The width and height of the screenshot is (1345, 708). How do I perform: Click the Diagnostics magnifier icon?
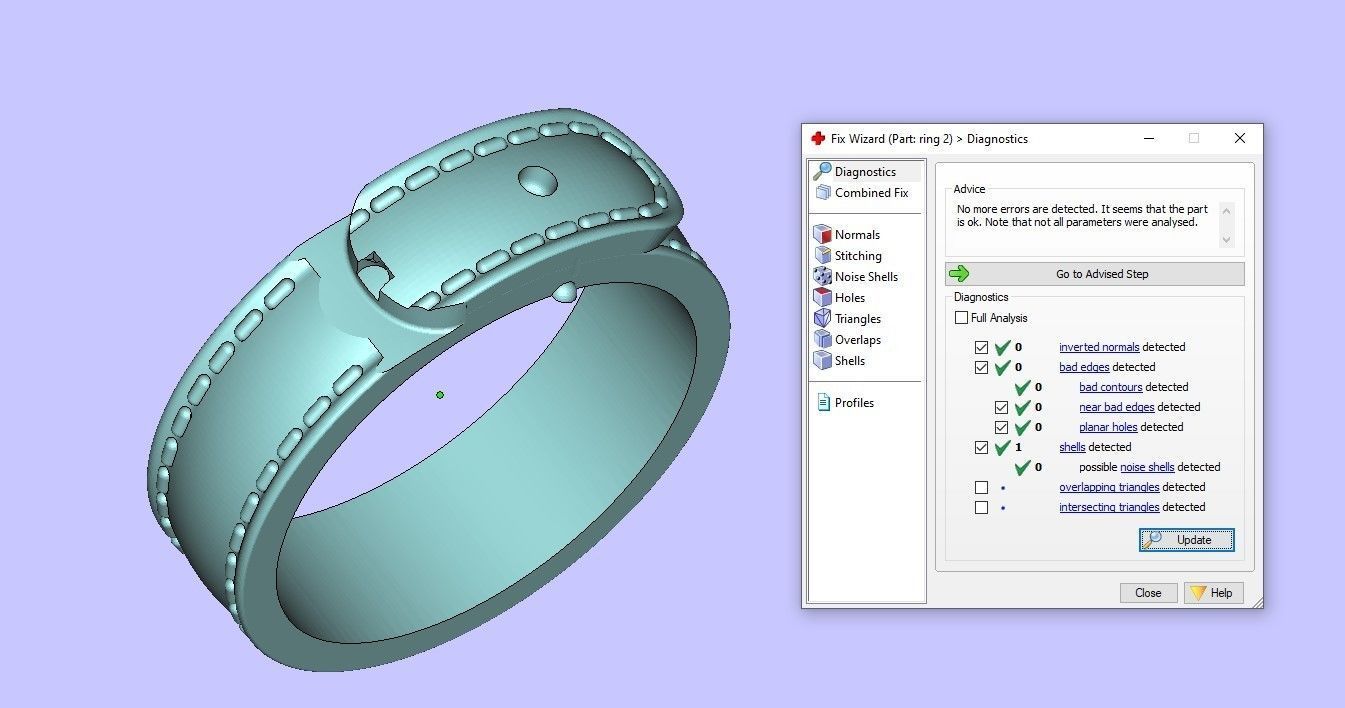point(822,171)
